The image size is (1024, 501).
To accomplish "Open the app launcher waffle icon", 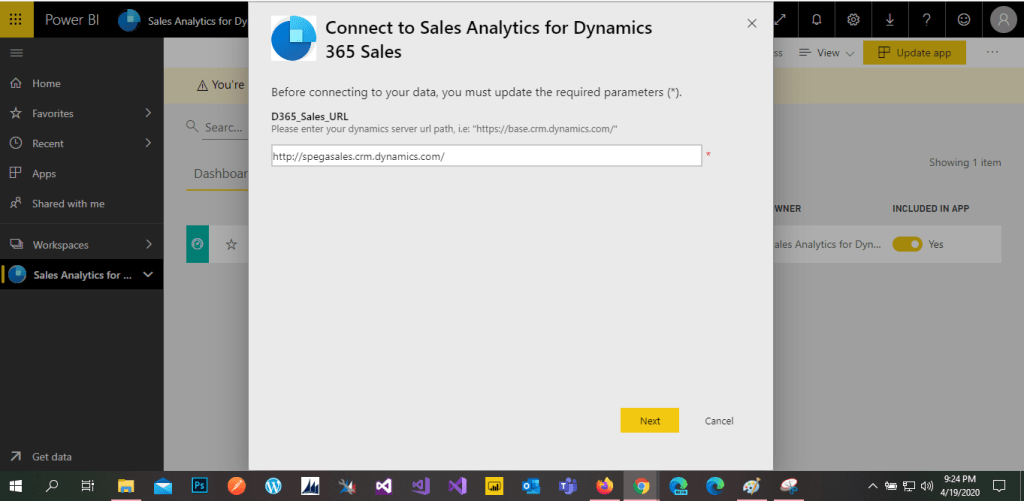I will point(17,19).
